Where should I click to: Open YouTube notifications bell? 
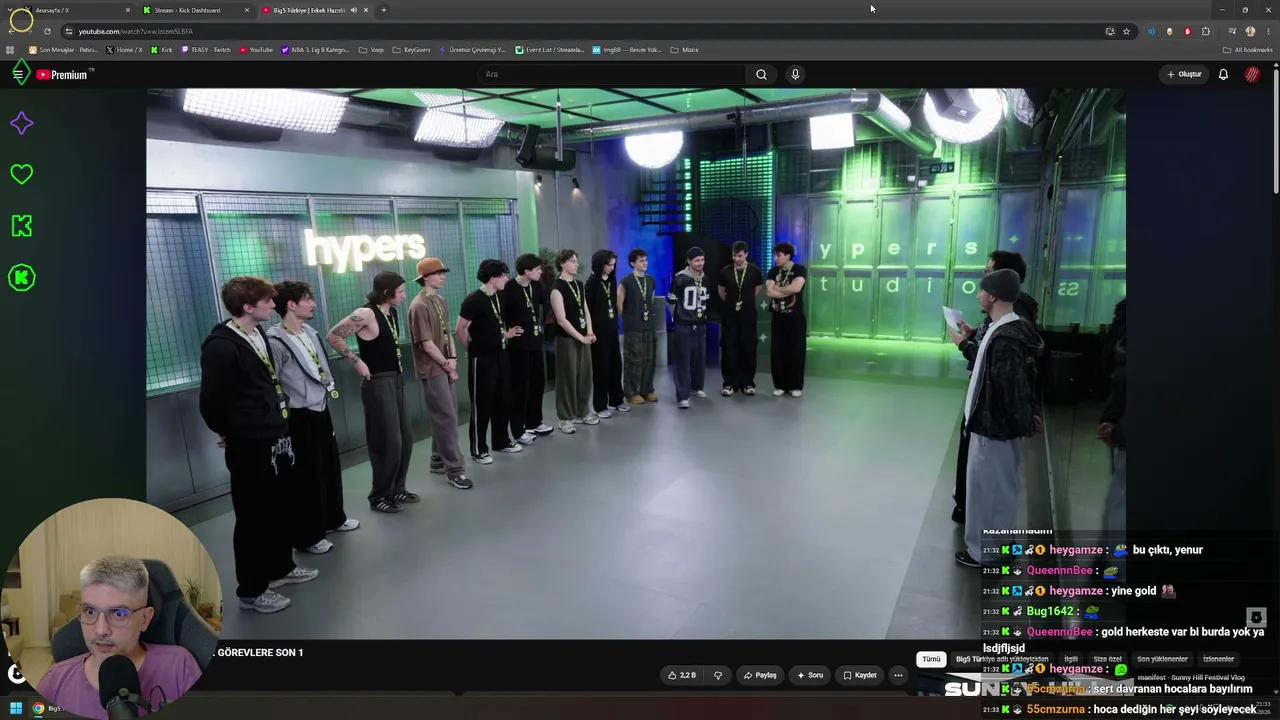pos(1223,74)
